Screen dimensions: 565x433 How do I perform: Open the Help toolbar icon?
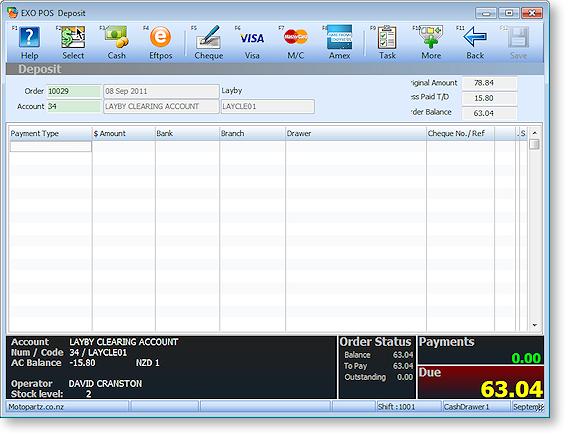[30, 37]
